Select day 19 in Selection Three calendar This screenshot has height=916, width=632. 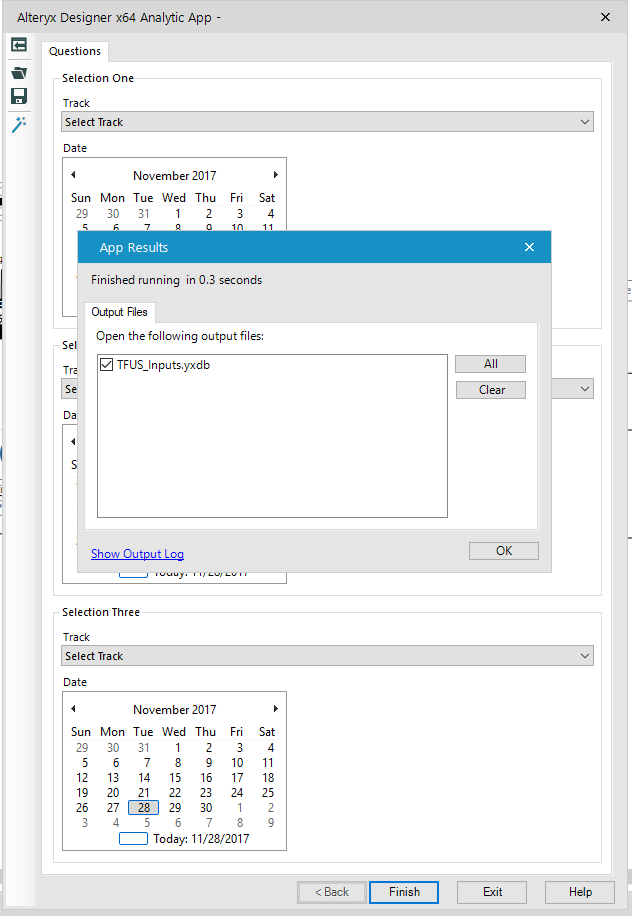pos(82,793)
